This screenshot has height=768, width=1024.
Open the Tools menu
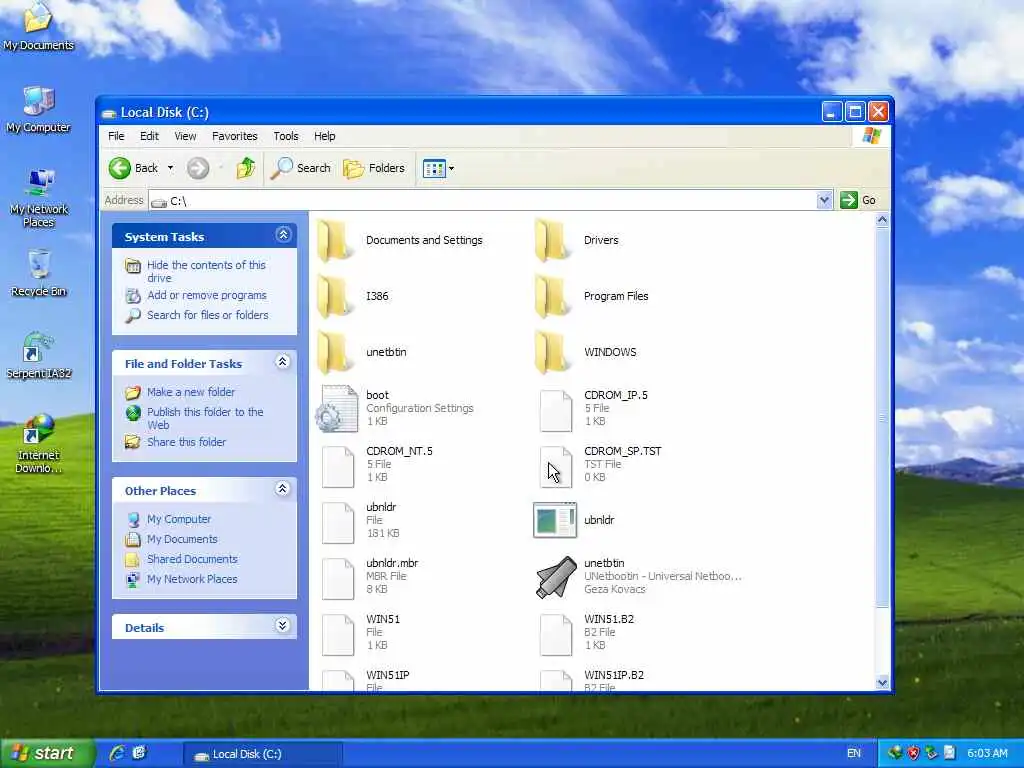[x=285, y=136]
